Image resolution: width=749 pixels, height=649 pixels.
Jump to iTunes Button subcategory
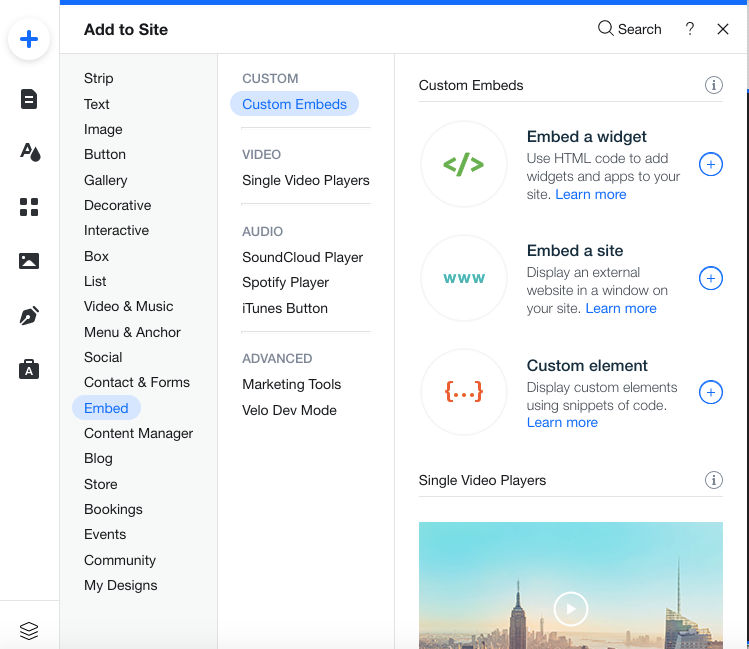285,309
